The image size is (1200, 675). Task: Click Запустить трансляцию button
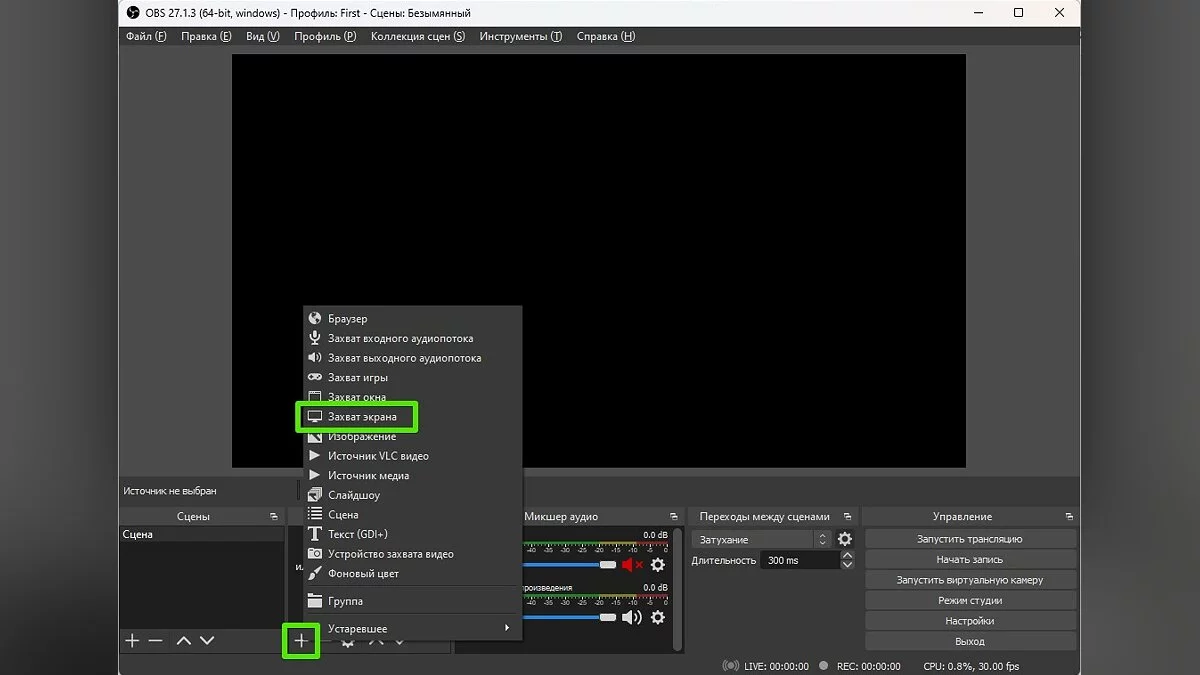970,539
